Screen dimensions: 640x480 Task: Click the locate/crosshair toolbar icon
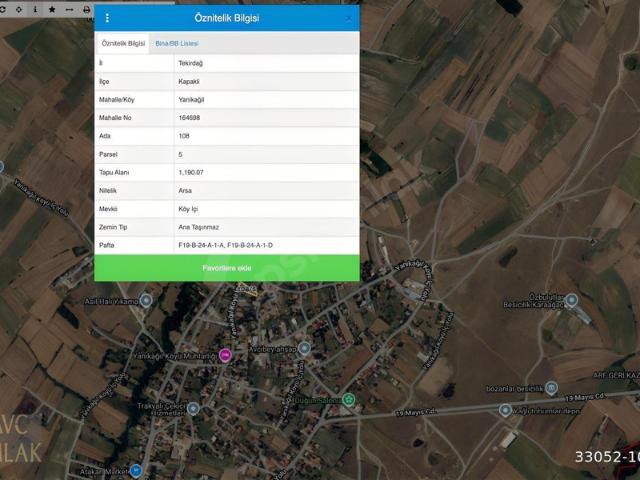click(x=19, y=9)
